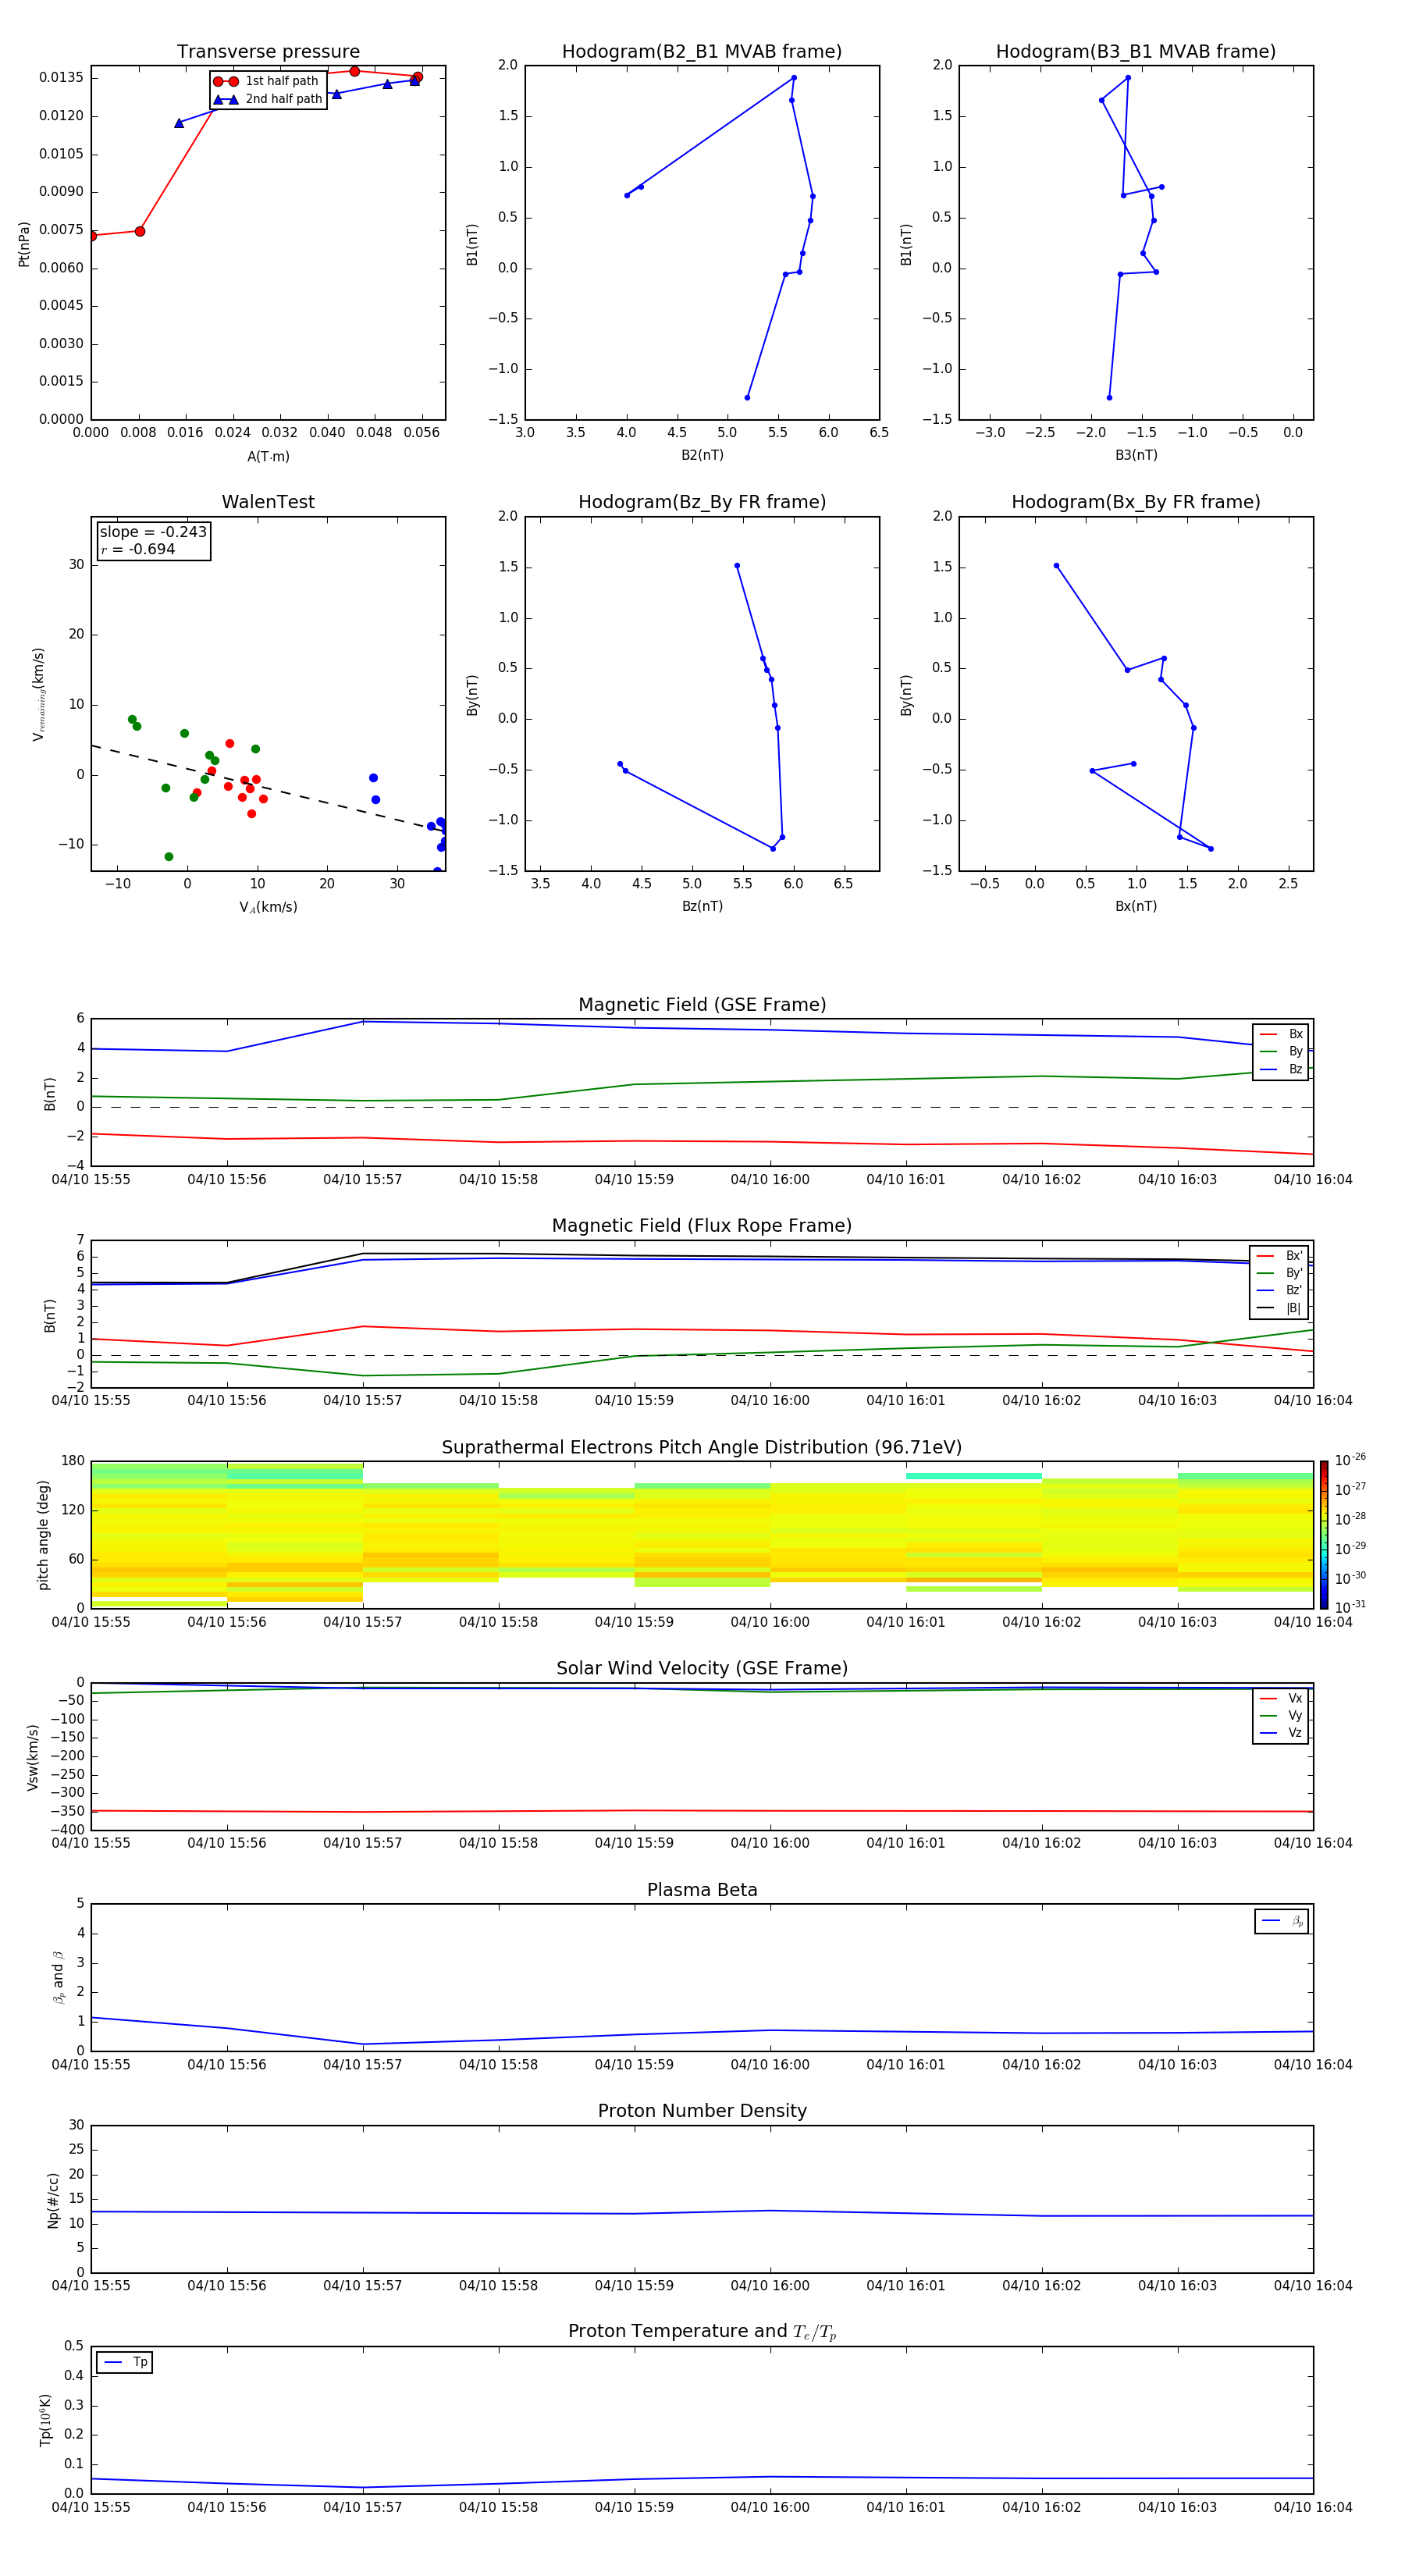
Task: Click the 'A(T·m)' x-axis label
Action: 268,456
